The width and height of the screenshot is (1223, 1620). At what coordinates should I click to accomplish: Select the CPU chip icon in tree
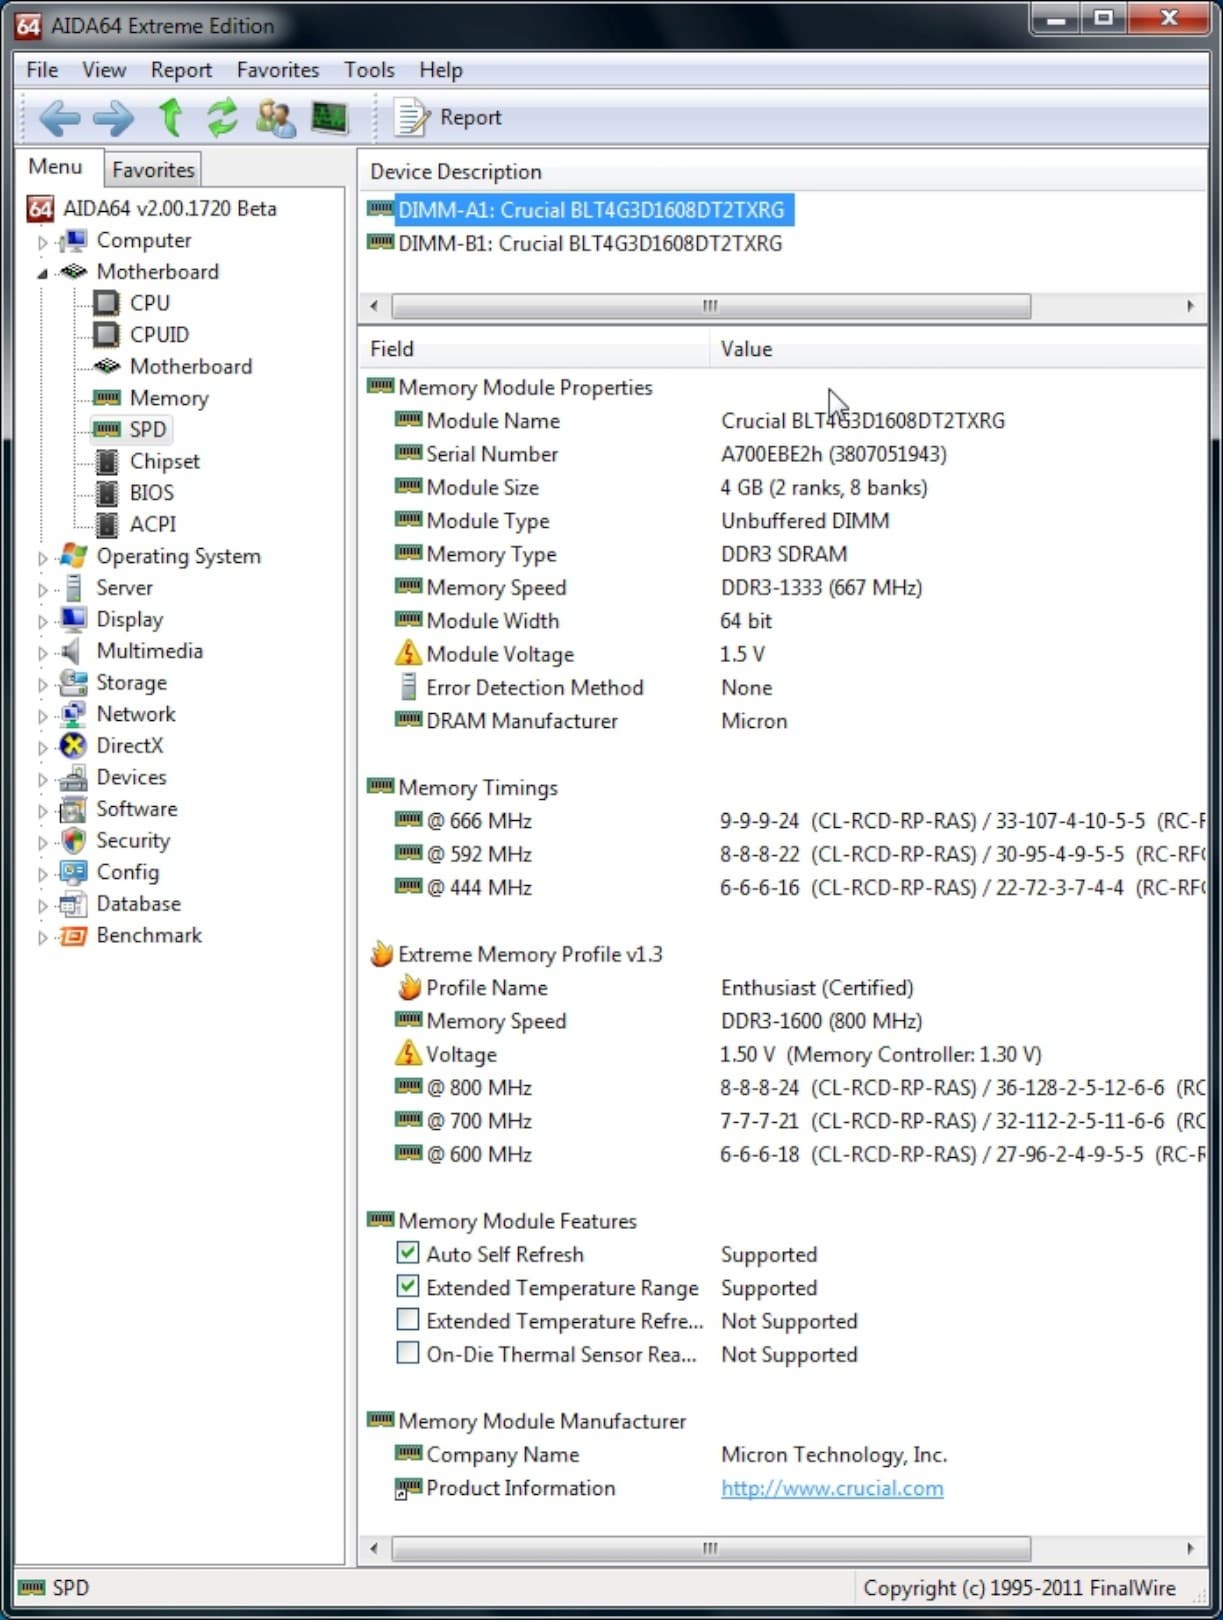pos(106,303)
